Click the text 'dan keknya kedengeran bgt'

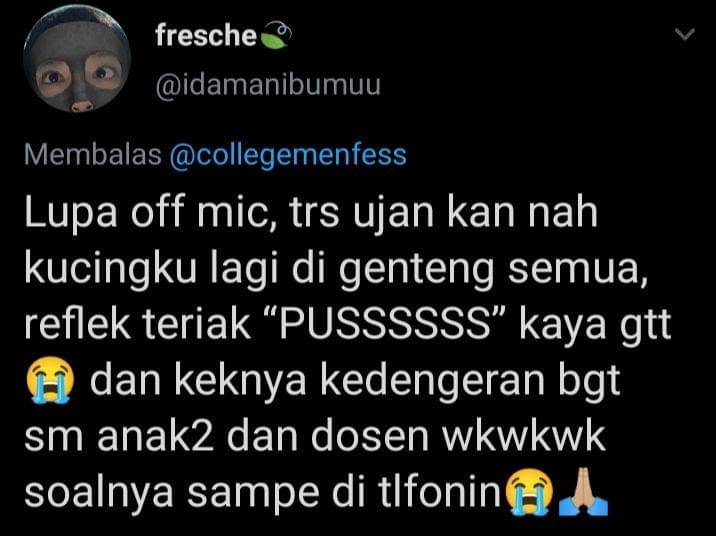coord(355,381)
